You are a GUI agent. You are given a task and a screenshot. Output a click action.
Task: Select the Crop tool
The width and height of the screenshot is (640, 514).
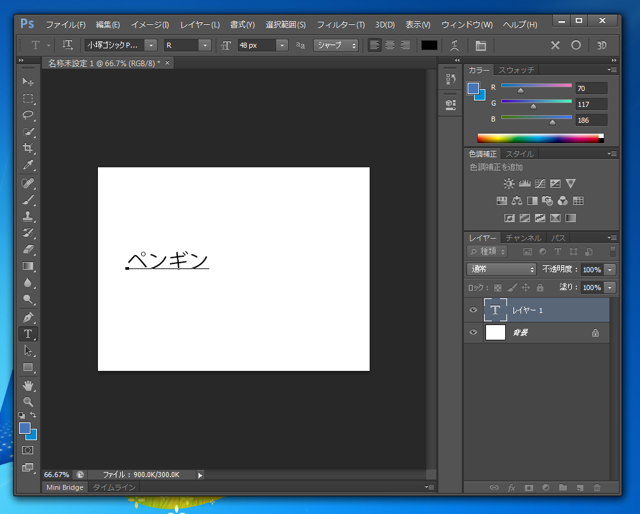pos(28,148)
